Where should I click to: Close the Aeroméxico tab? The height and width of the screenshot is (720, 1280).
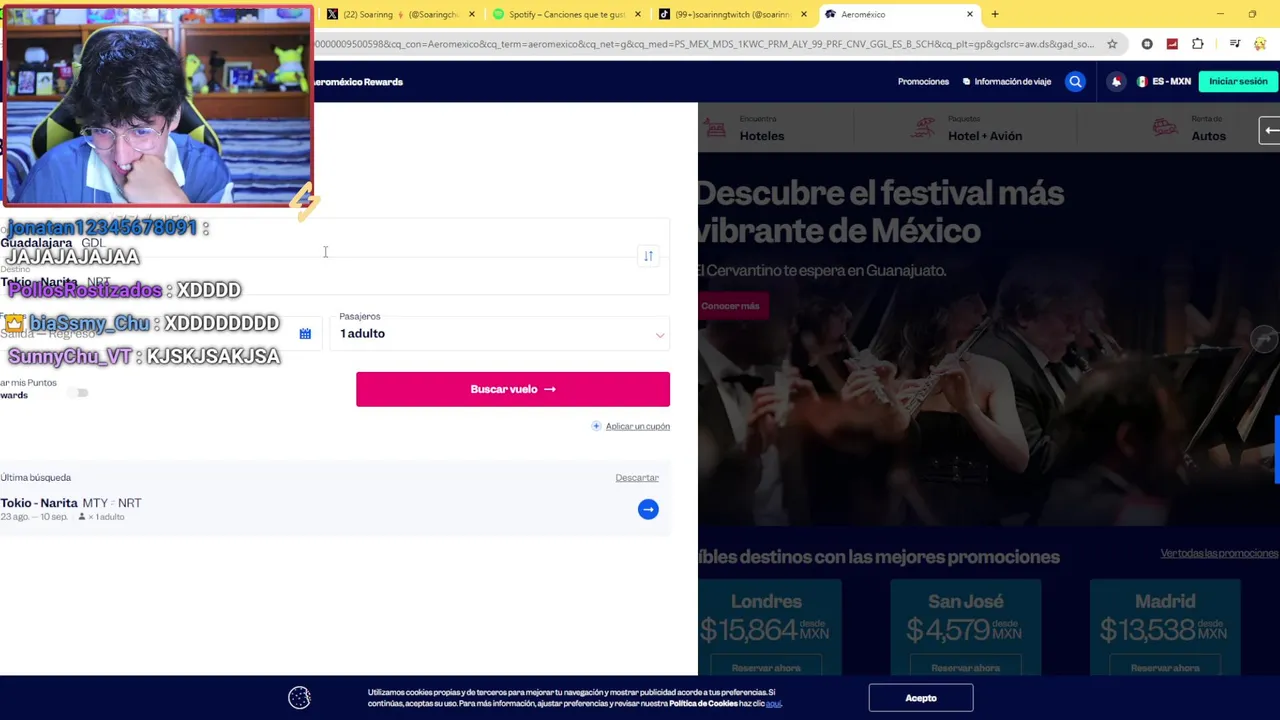pos(969,14)
